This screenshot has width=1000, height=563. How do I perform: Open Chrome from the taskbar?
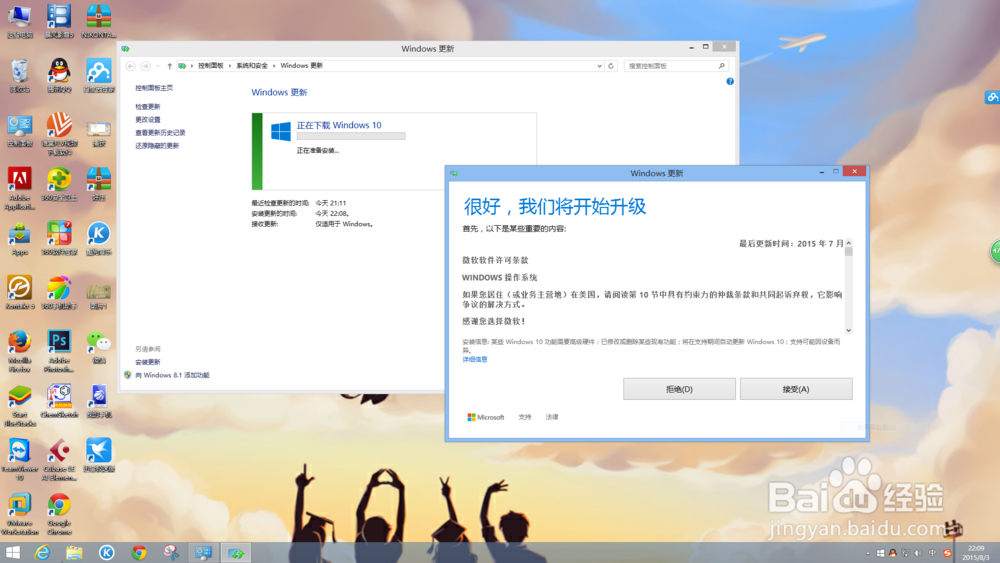(138, 552)
